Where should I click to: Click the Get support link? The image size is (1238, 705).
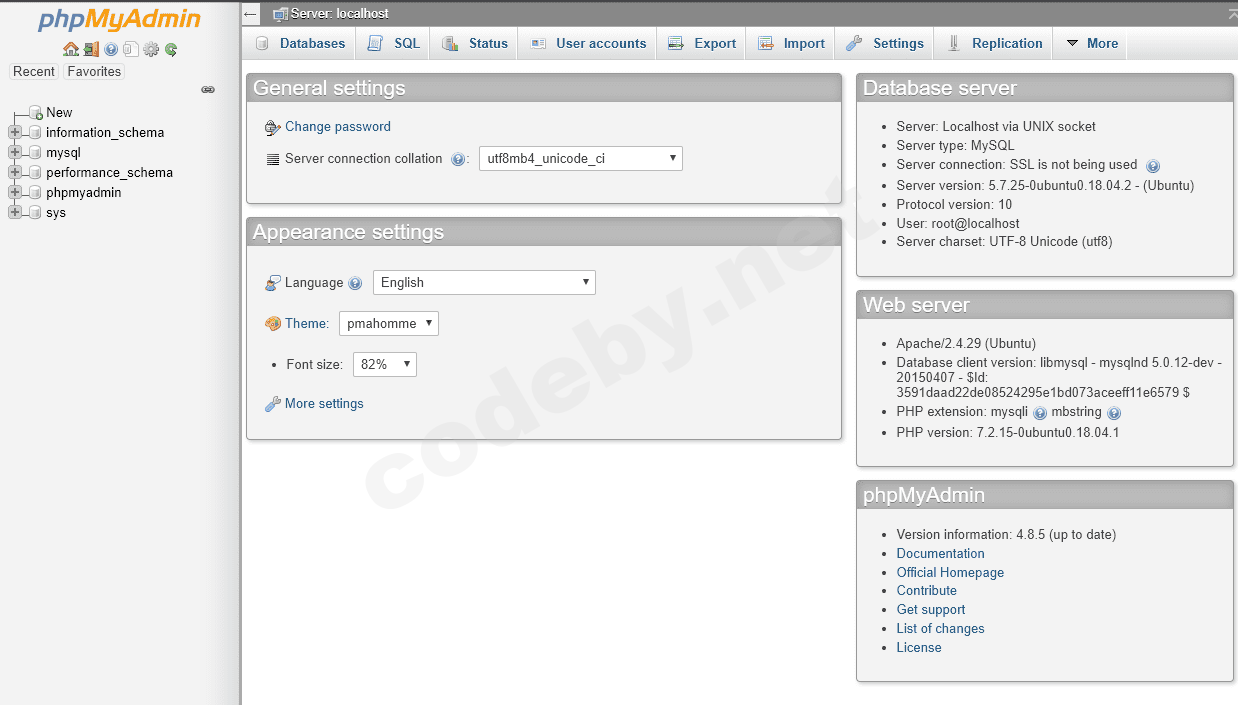931,610
